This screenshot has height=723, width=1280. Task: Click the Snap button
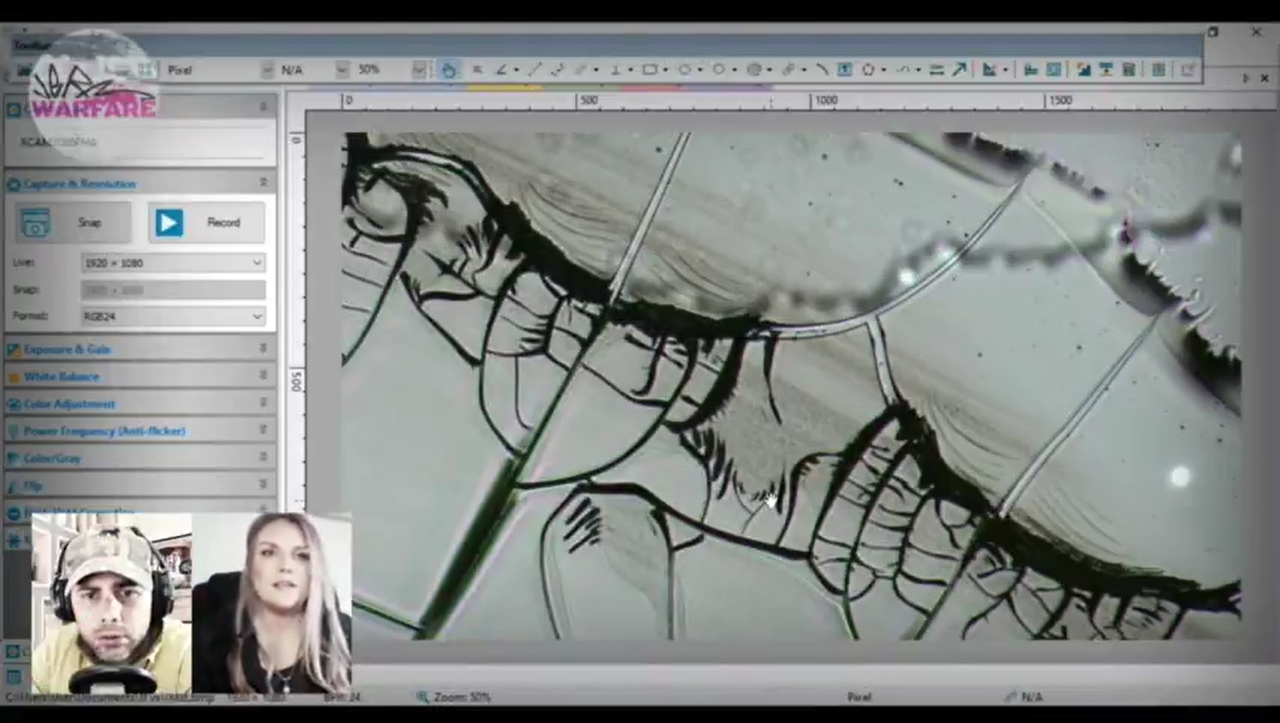click(x=74, y=222)
